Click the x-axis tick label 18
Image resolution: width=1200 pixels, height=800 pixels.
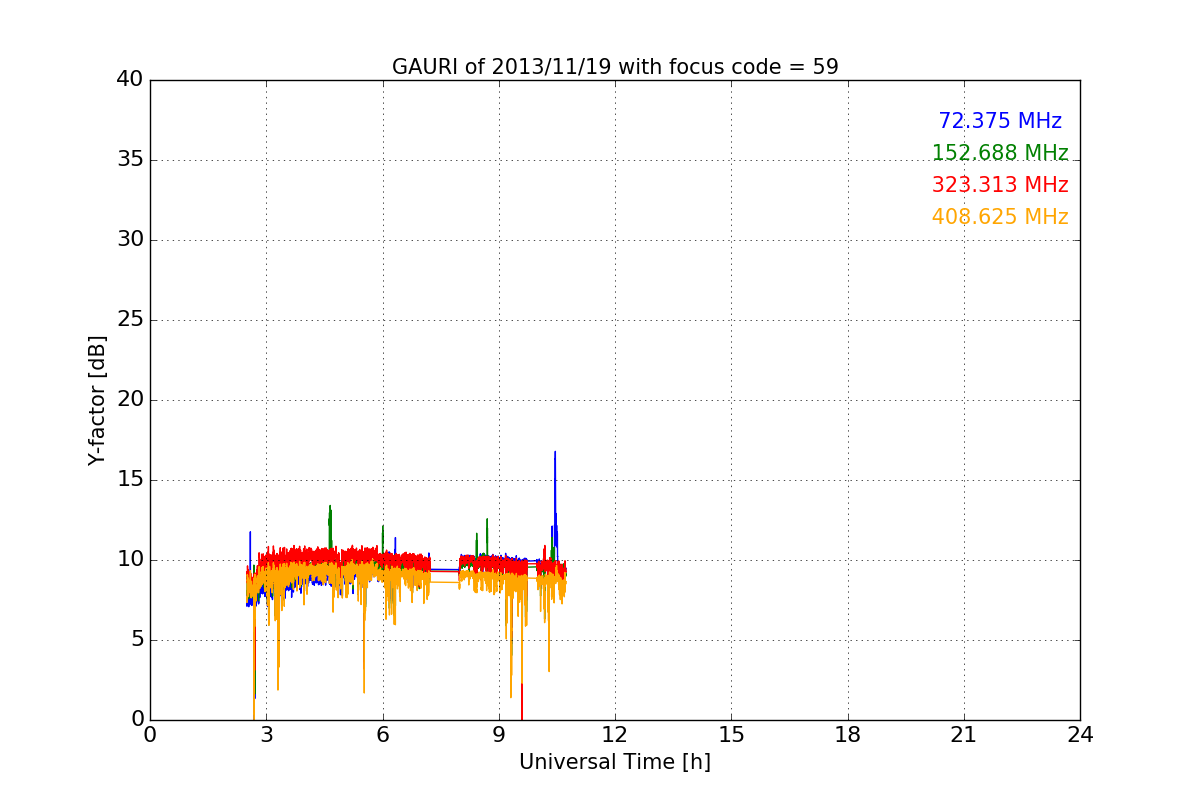[848, 735]
